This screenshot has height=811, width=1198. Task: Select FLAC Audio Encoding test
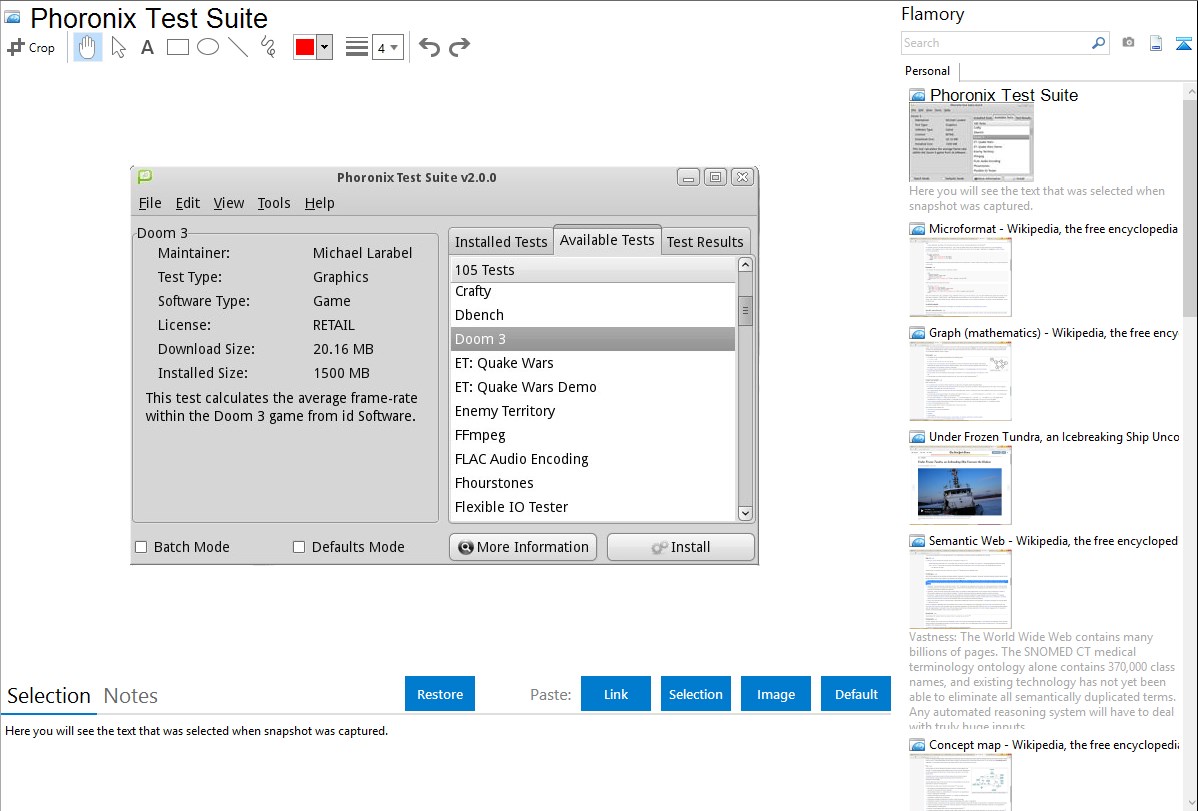click(593, 459)
